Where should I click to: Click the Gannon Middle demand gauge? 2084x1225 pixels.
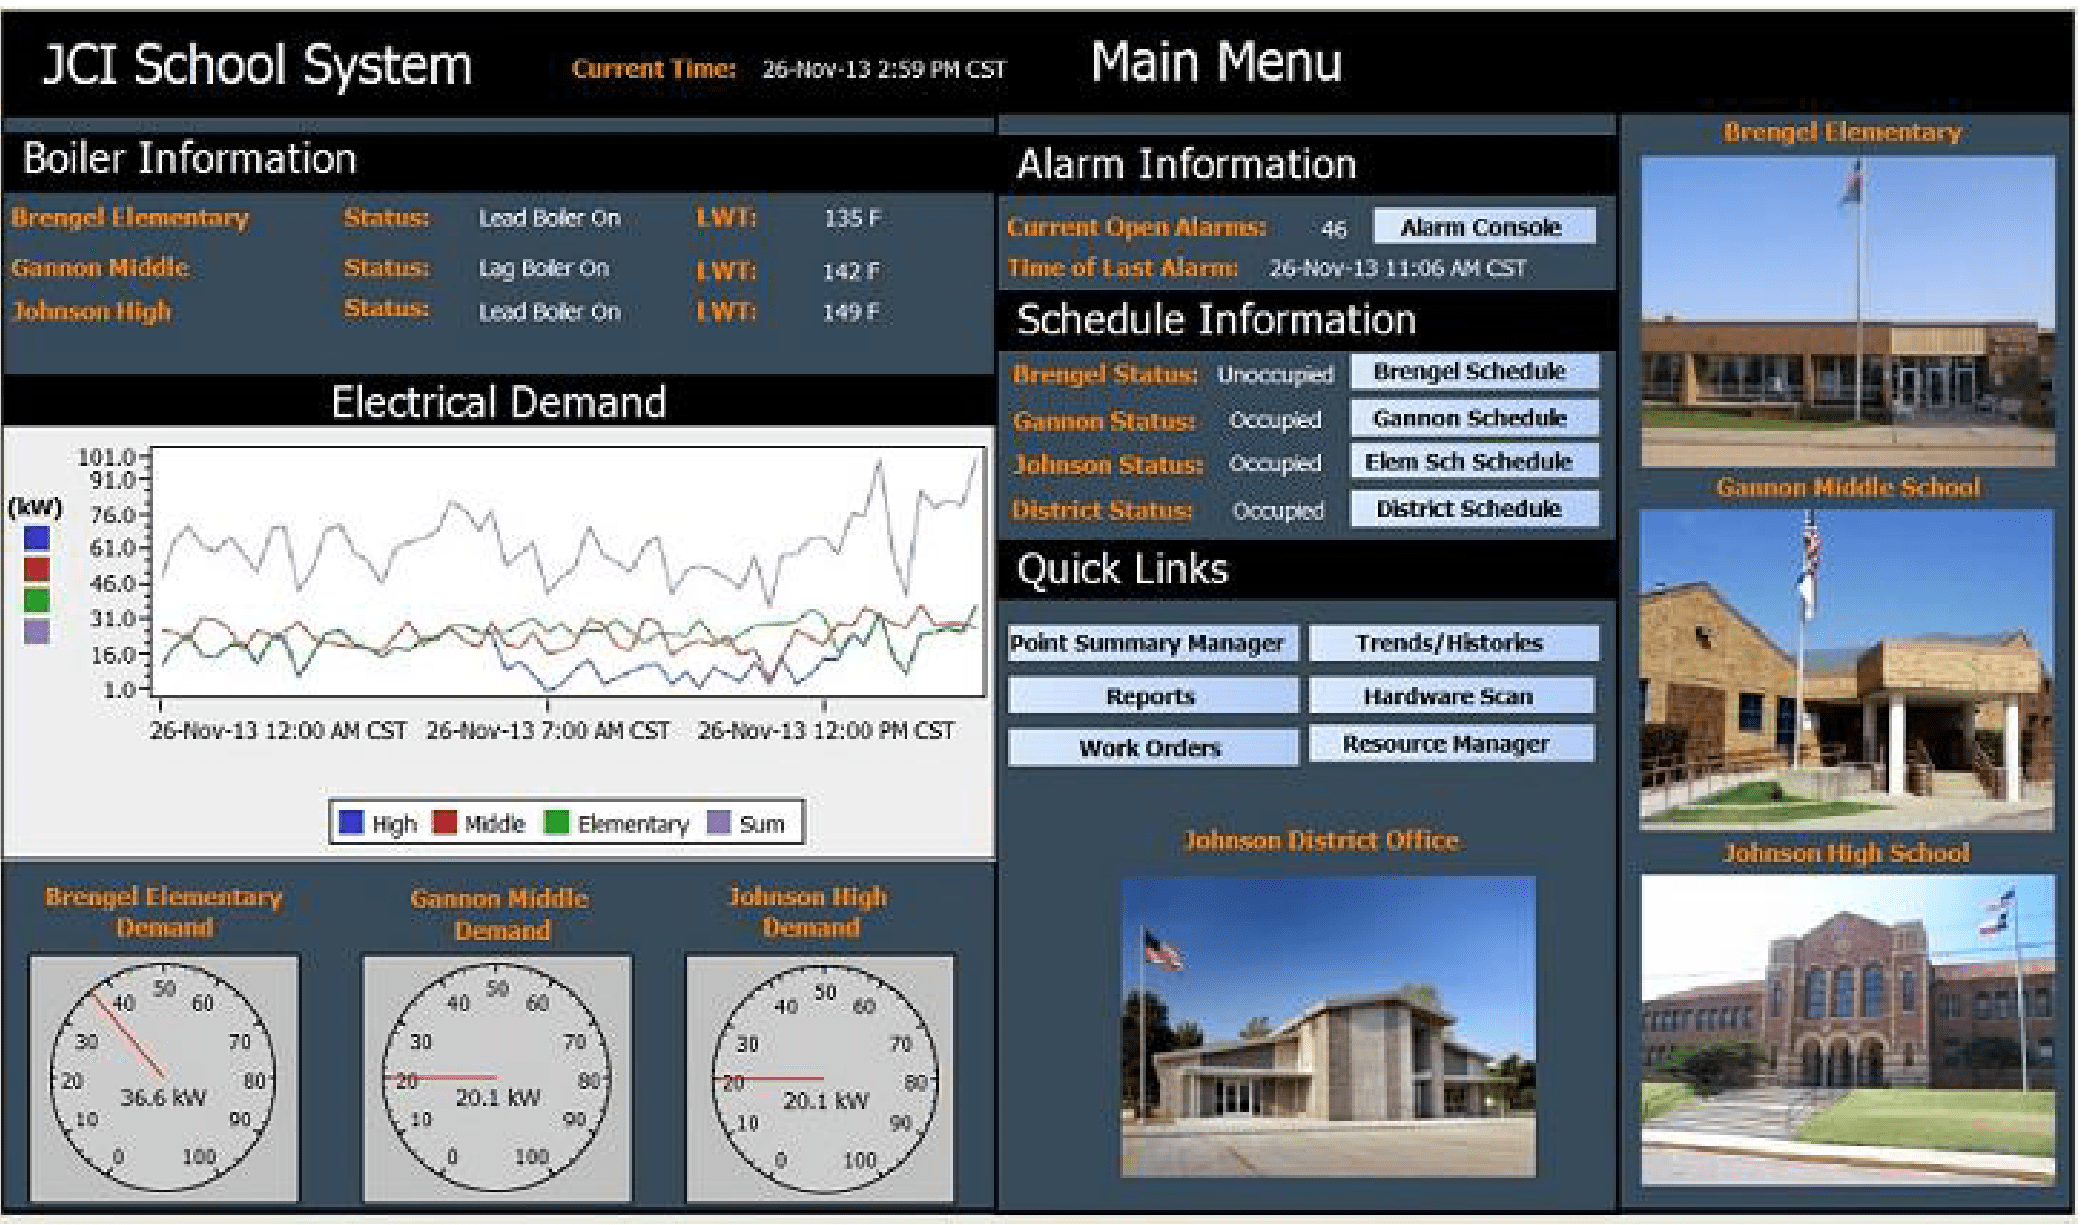coord(497,1077)
